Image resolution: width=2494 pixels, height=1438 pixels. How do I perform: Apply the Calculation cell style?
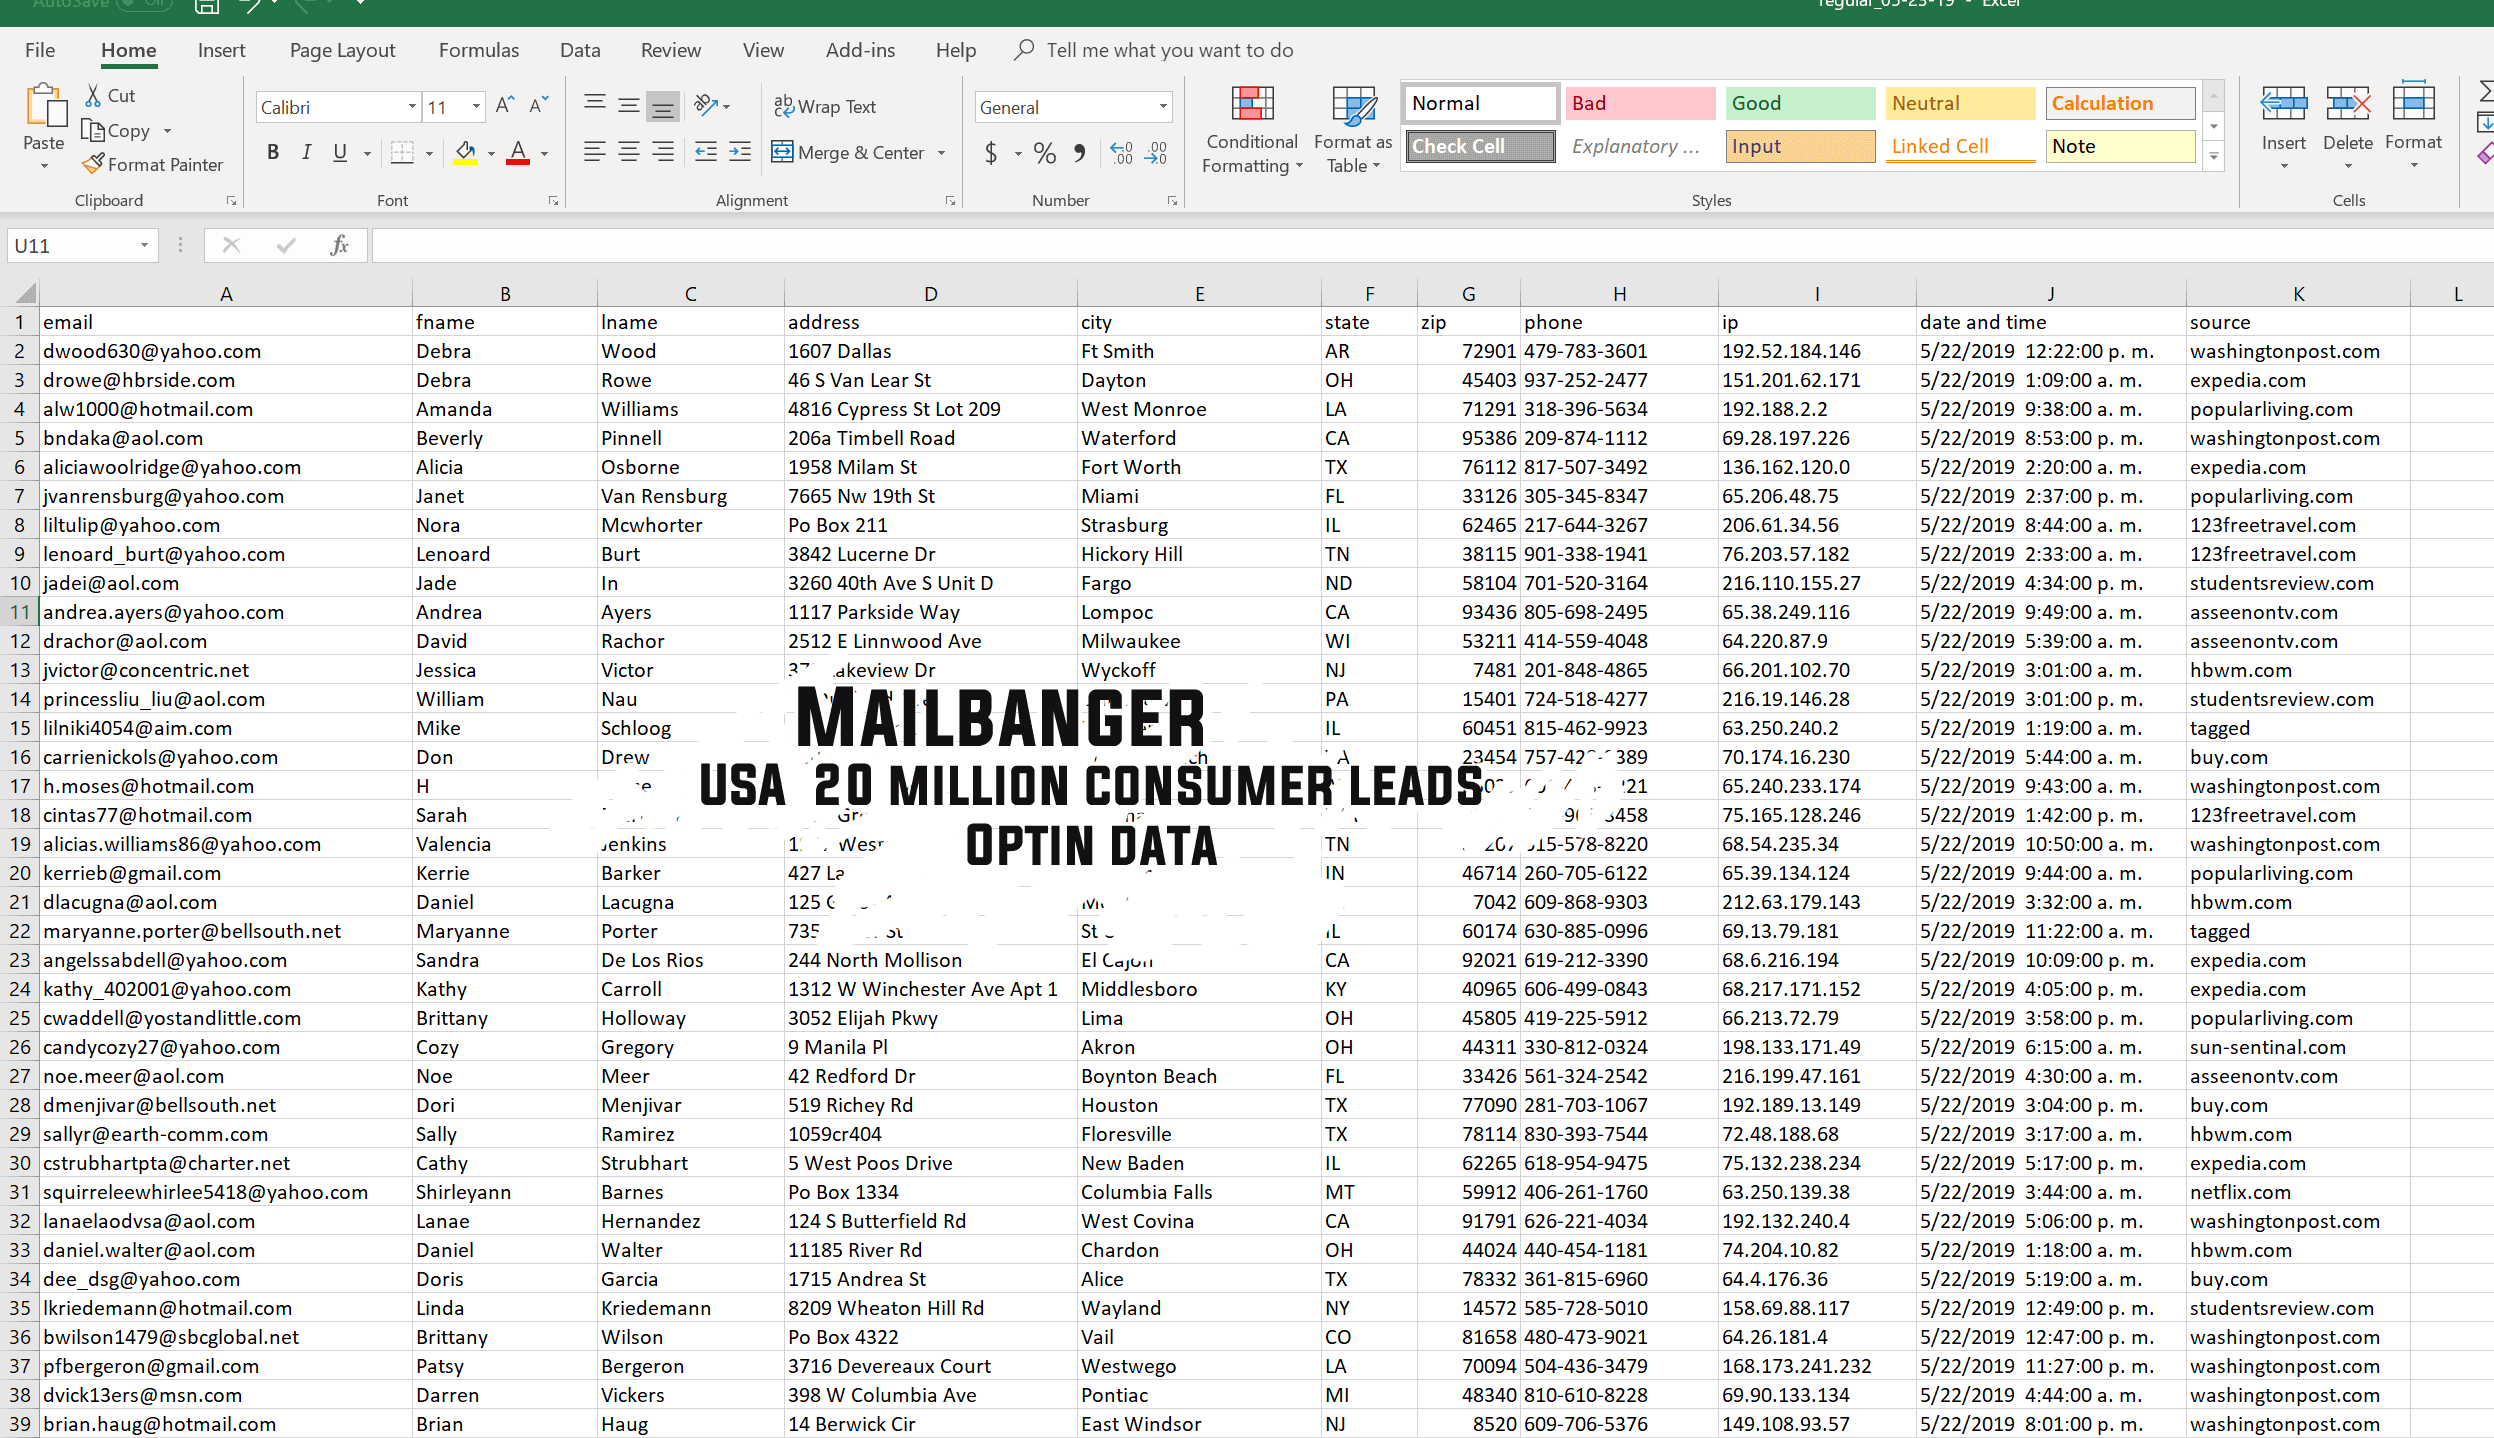pos(2120,103)
